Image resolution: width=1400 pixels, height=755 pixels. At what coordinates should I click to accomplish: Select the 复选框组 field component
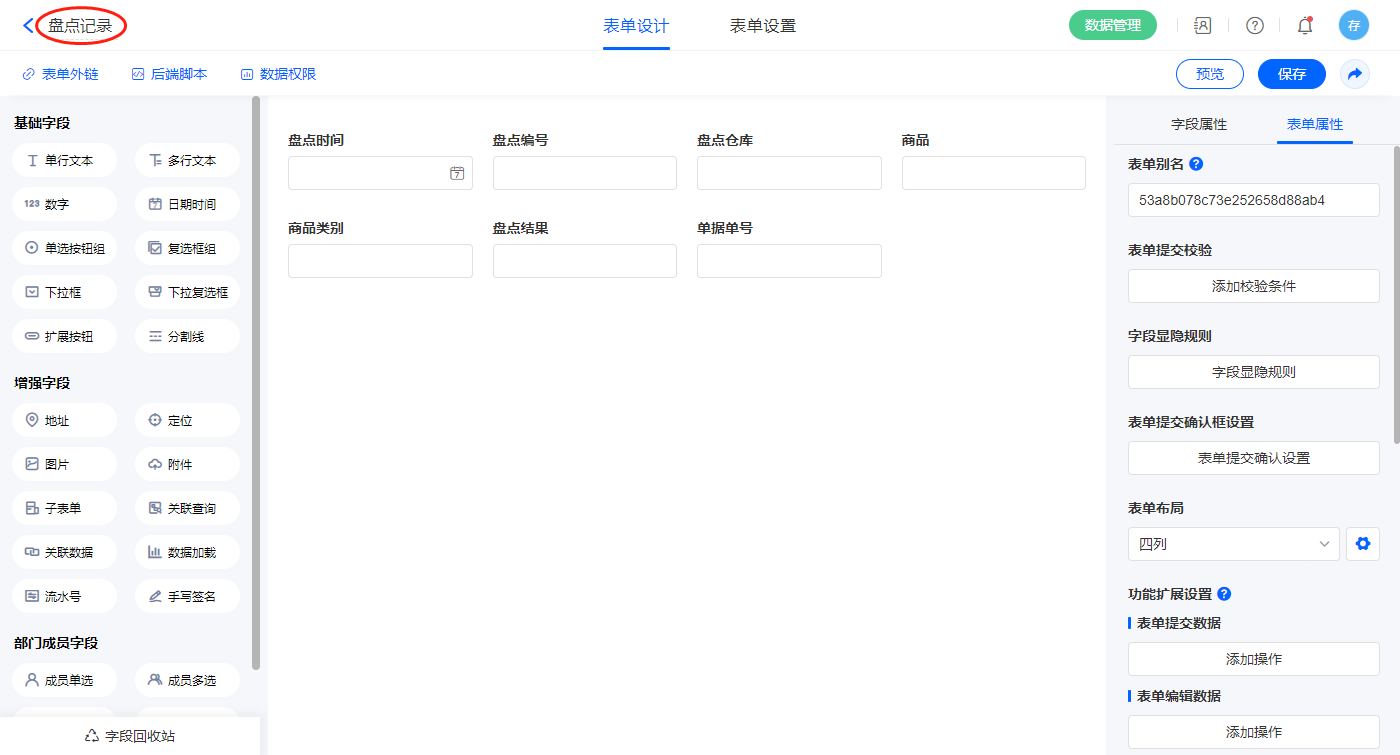click(187, 248)
